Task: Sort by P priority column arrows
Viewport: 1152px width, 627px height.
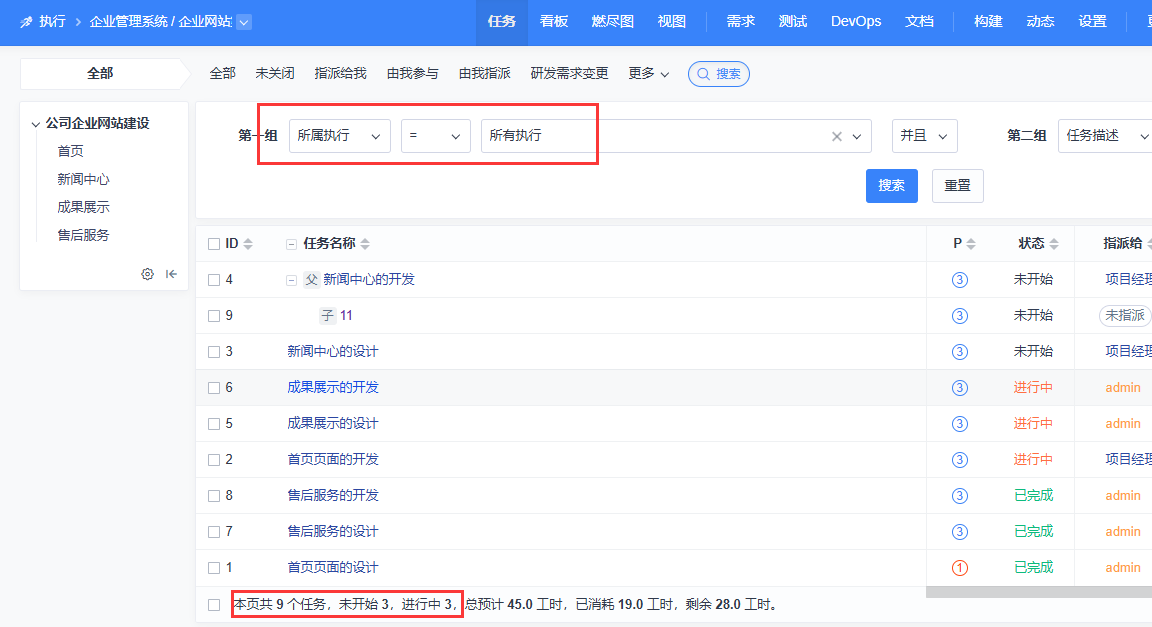Action: coord(971,244)
